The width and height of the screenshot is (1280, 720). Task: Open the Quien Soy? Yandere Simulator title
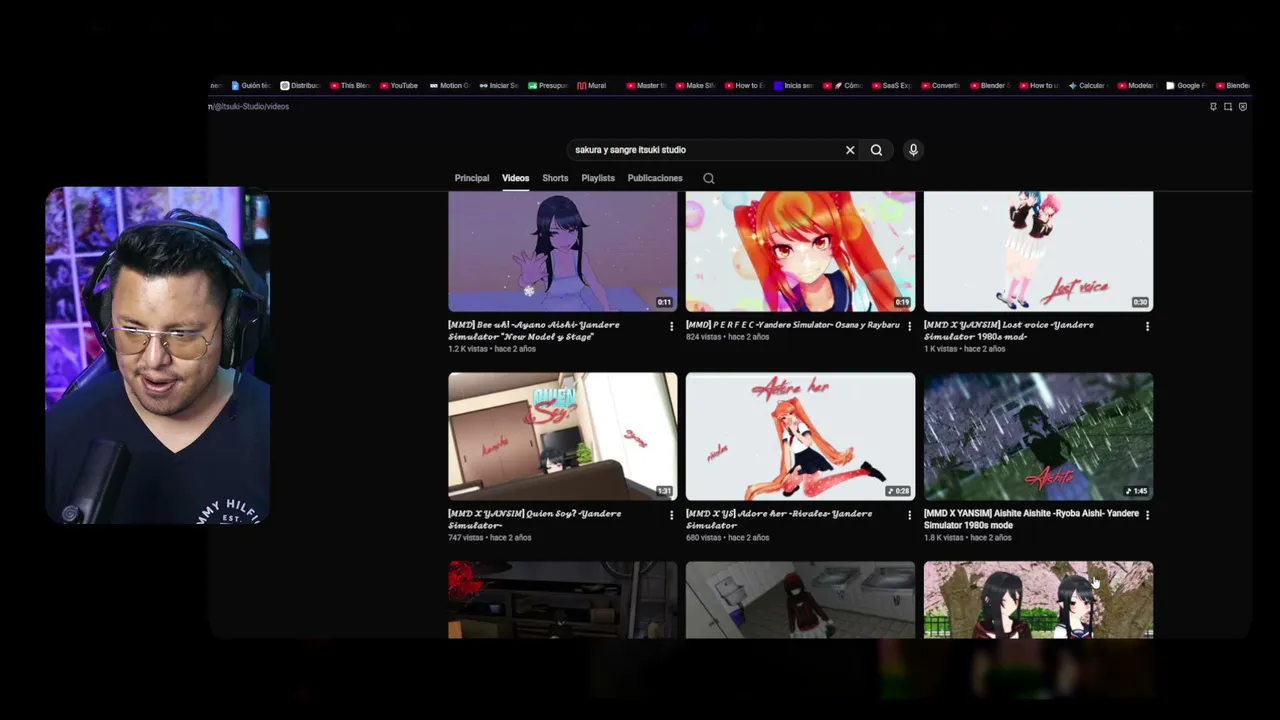click(535, 519)
